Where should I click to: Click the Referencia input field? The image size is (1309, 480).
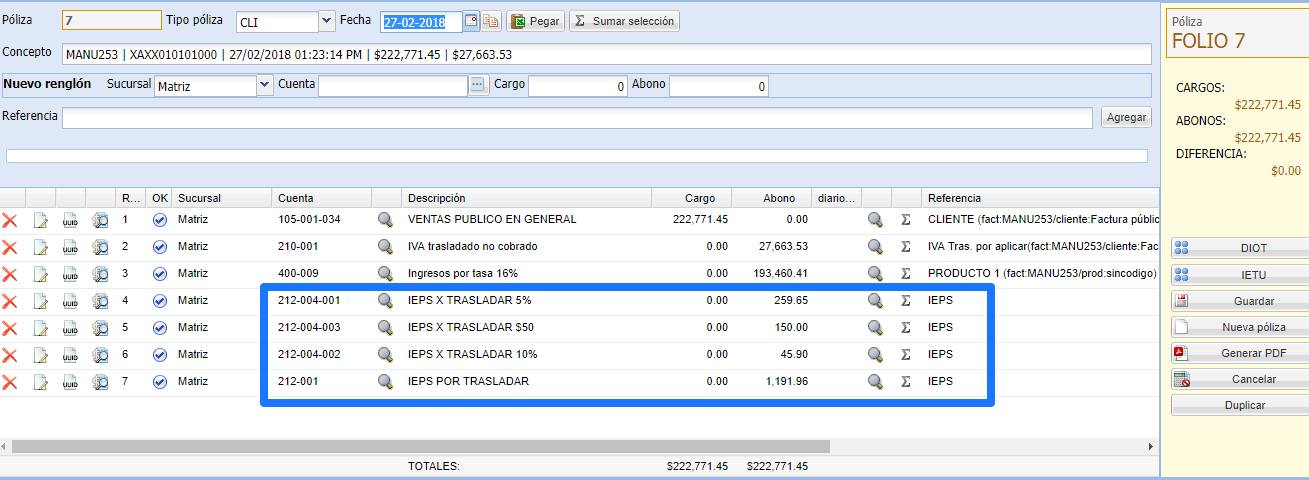click(x=577, y=118)
